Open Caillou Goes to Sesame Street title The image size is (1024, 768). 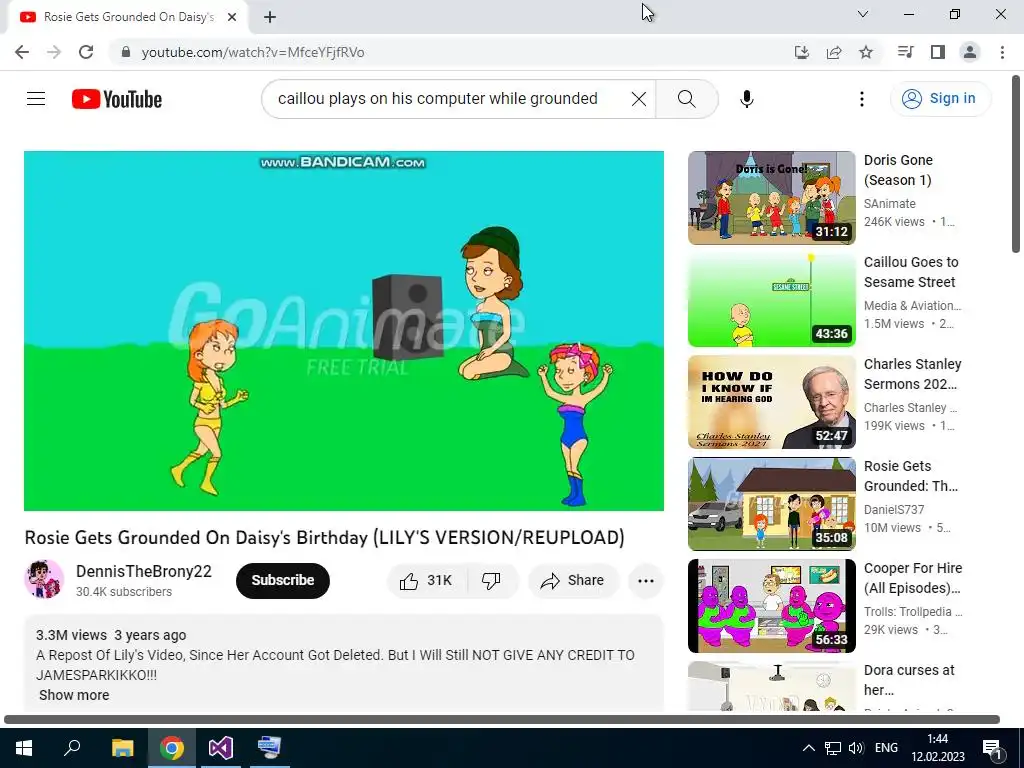911,272
